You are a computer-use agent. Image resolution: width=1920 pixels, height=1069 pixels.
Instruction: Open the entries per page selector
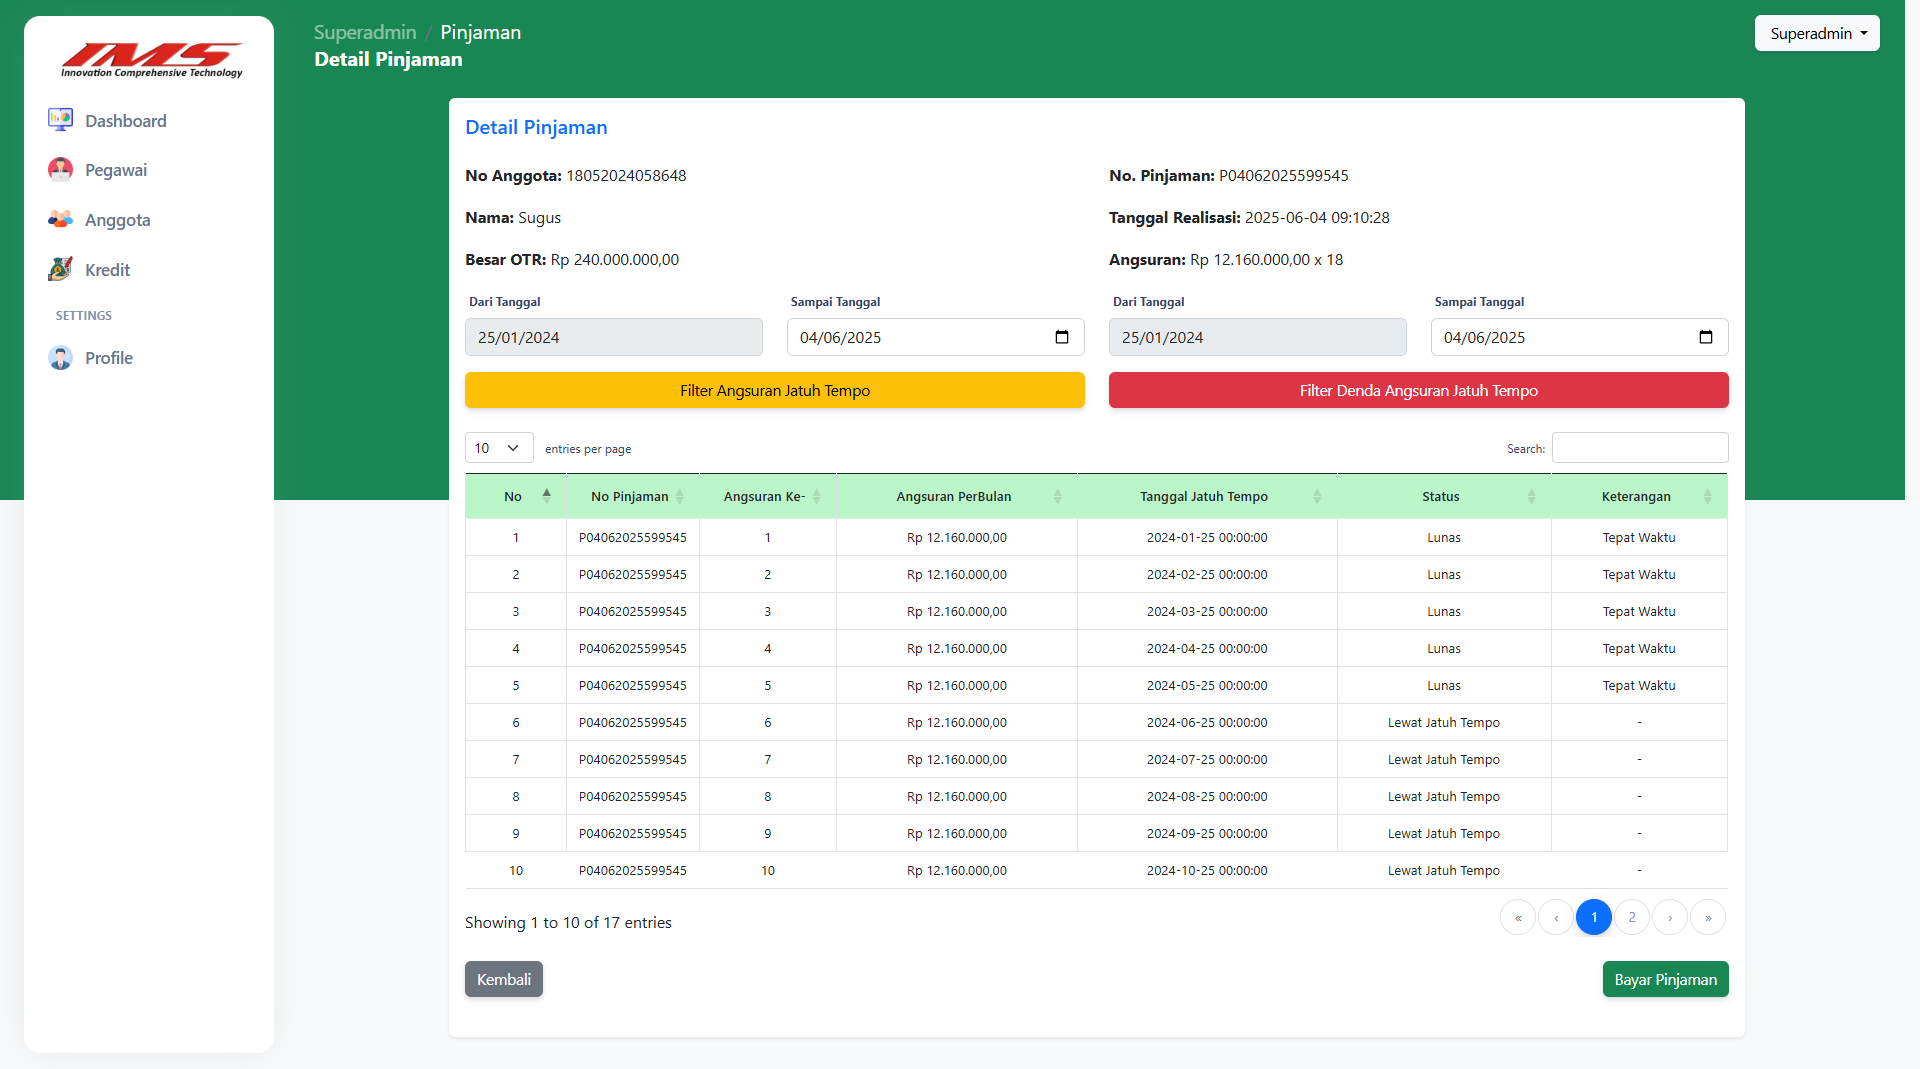499,448
